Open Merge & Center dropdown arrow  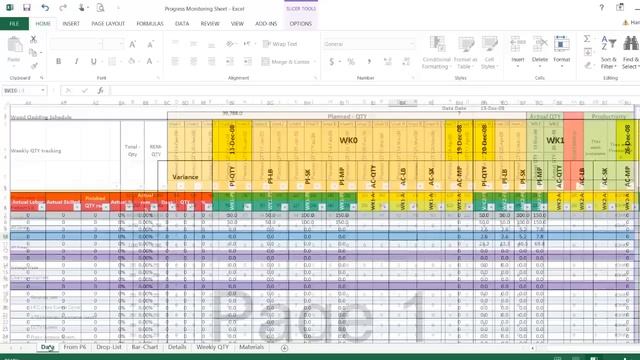point(315,62)
